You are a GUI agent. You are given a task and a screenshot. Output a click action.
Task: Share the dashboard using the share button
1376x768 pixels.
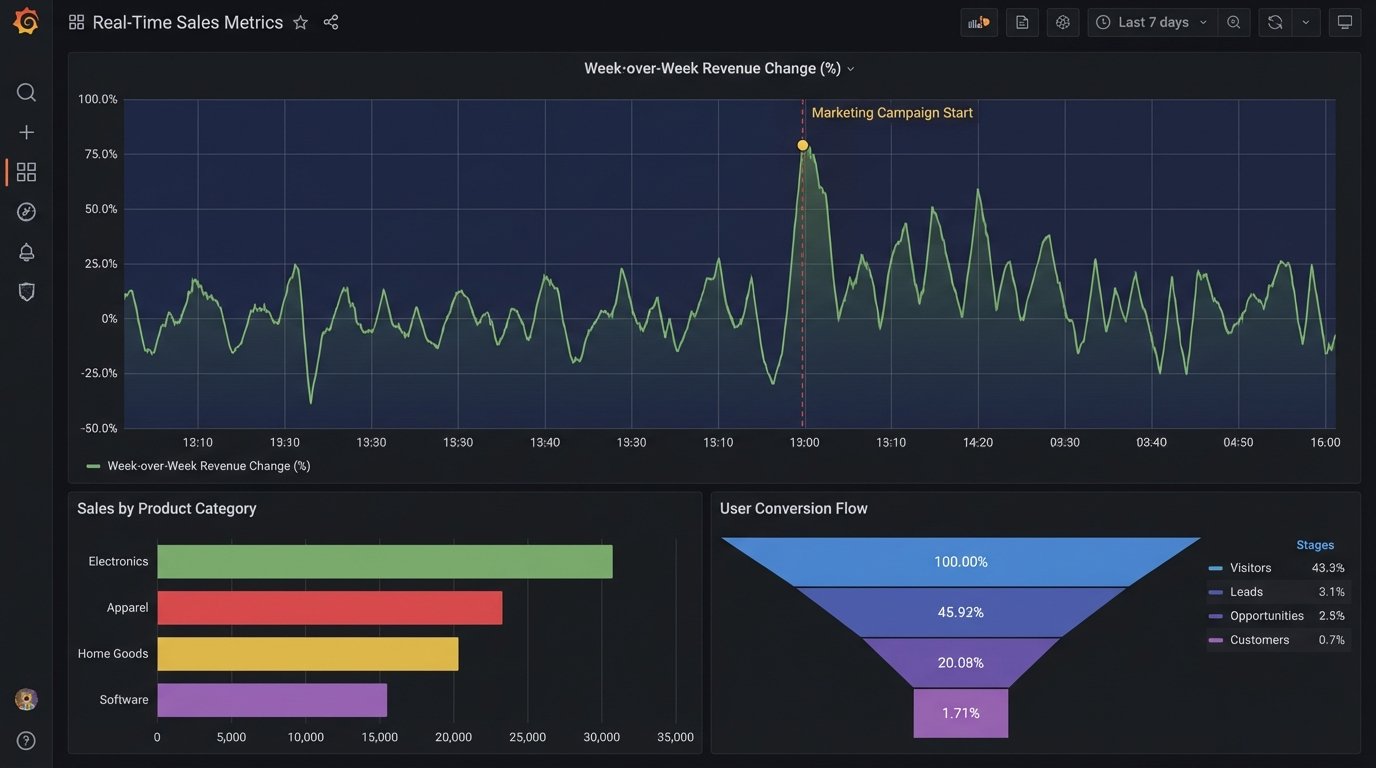pos(330,21)
